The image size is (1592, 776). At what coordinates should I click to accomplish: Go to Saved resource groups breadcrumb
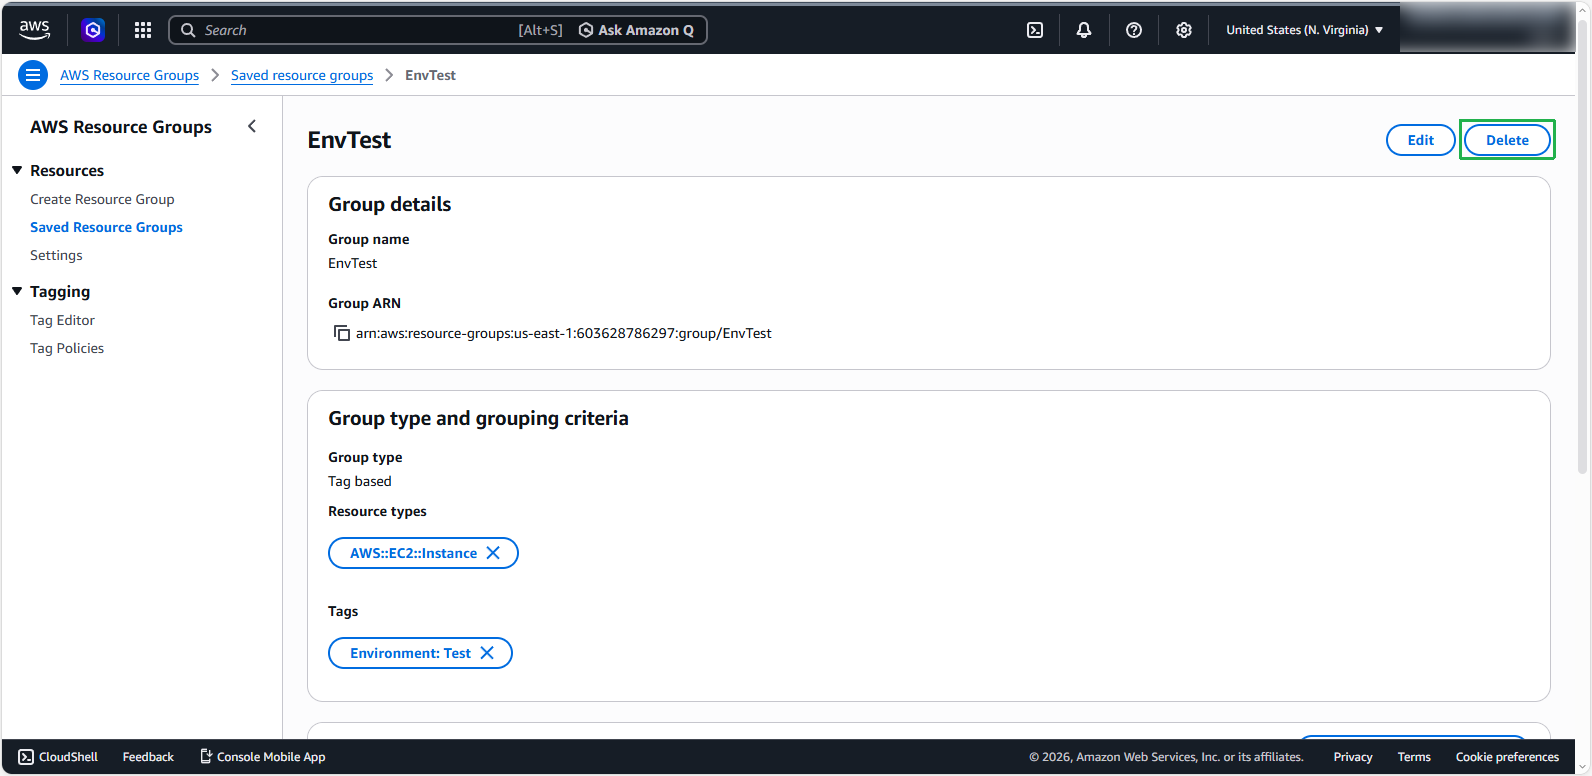302,75
